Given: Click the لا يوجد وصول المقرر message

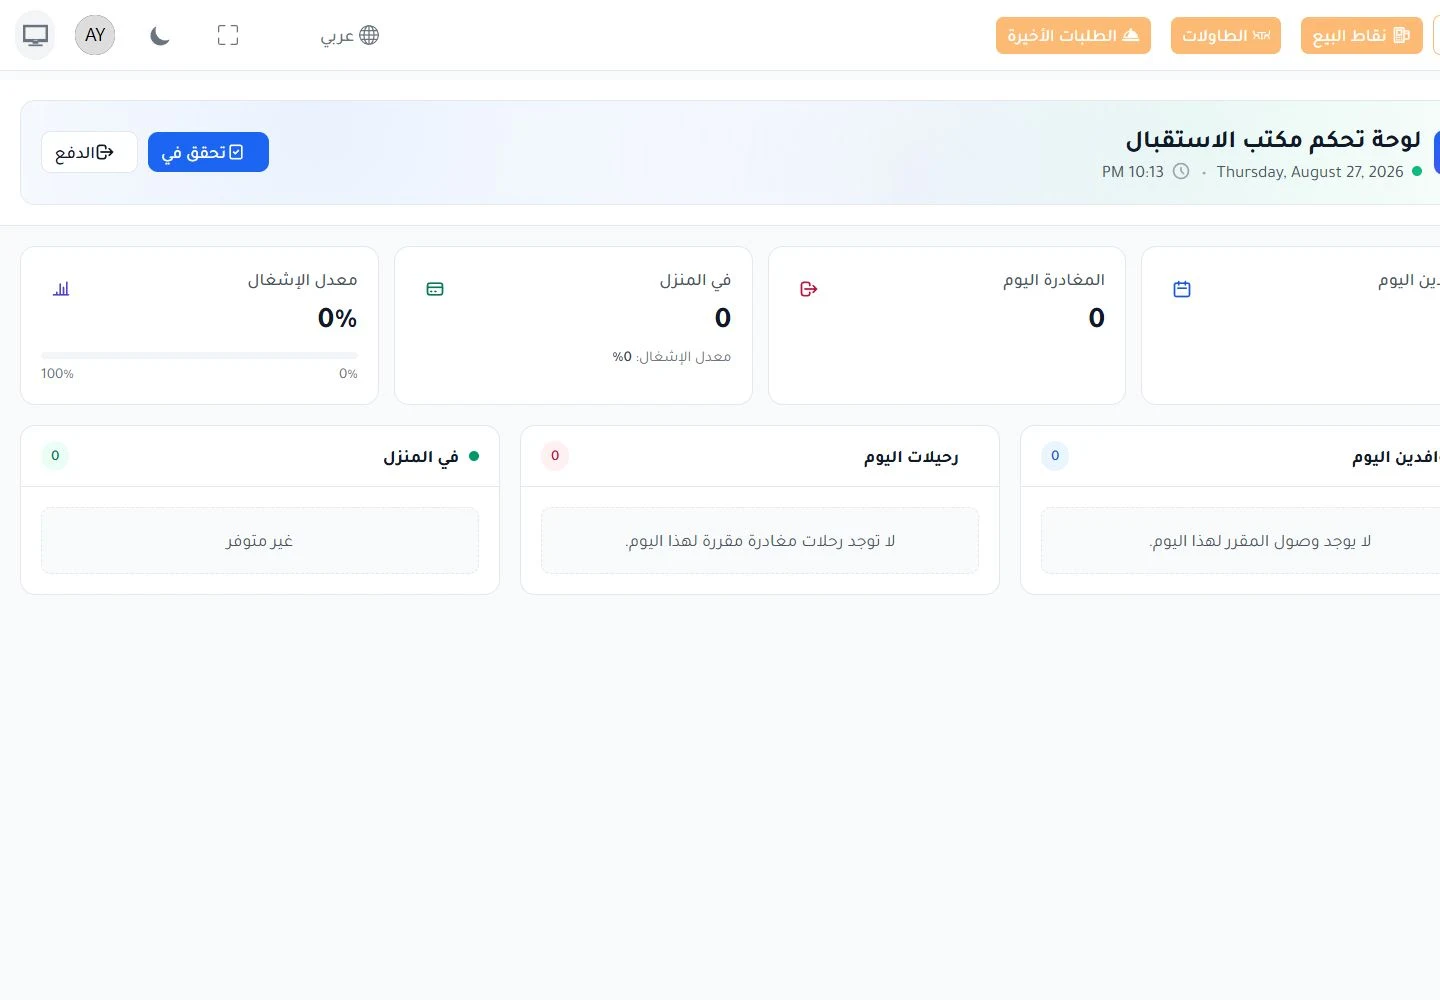Looking at the screenshot, I should [x=1260, y=540].
